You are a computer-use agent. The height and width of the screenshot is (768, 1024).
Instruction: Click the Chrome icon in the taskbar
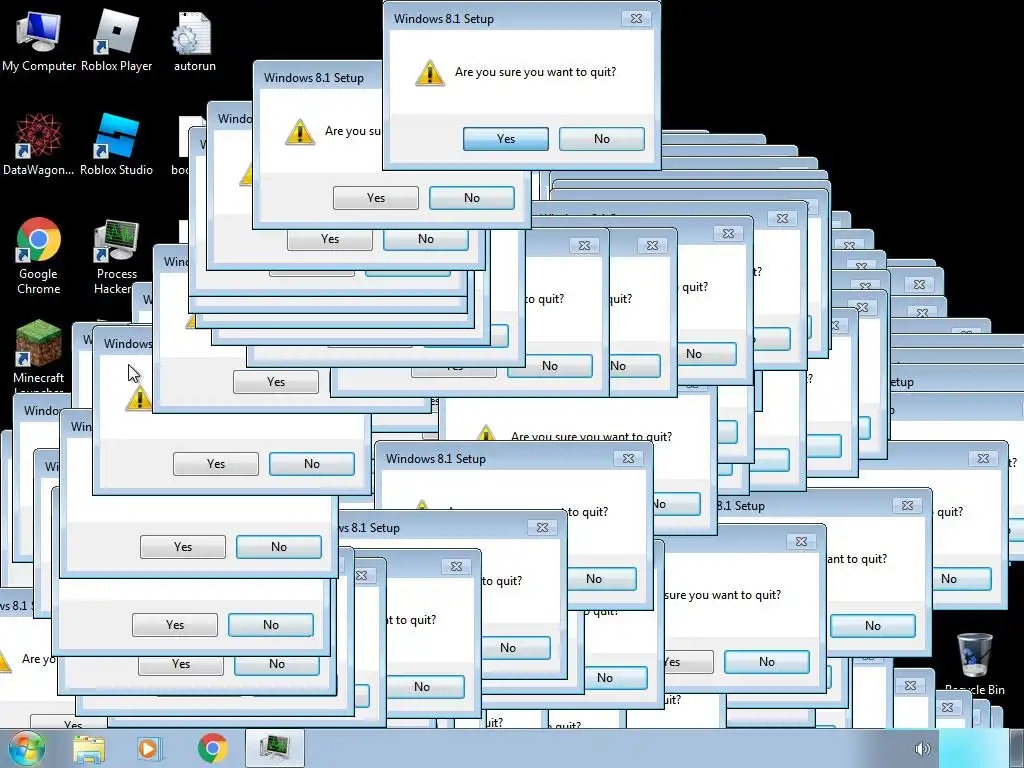[212, 748]
